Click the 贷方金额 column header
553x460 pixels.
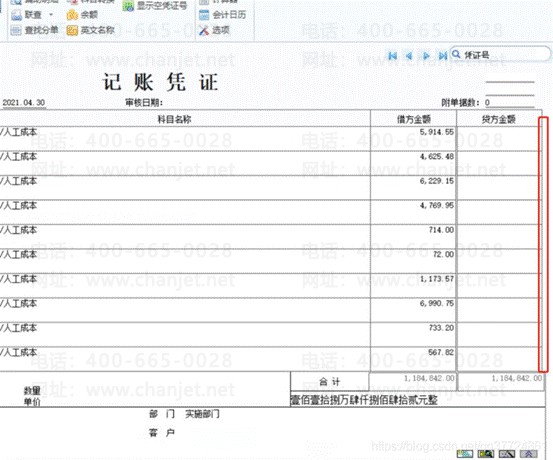point(498,119)
